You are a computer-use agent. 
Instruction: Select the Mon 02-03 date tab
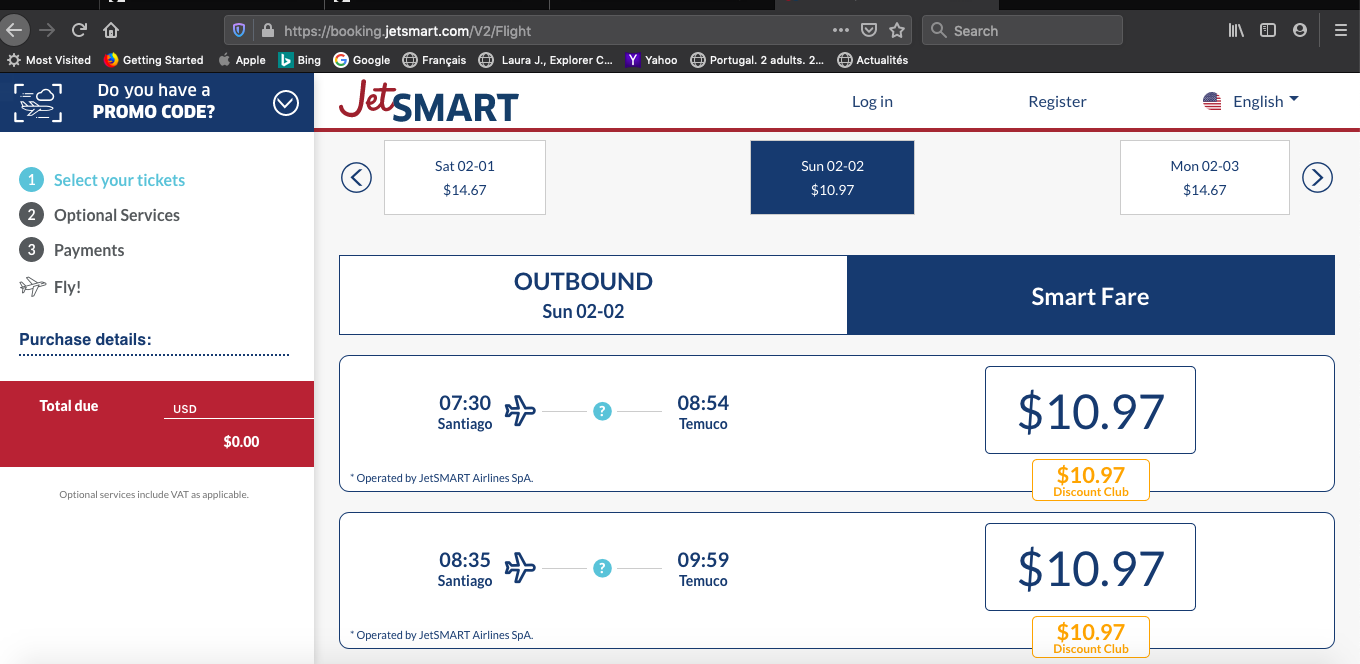[1204, 178]
